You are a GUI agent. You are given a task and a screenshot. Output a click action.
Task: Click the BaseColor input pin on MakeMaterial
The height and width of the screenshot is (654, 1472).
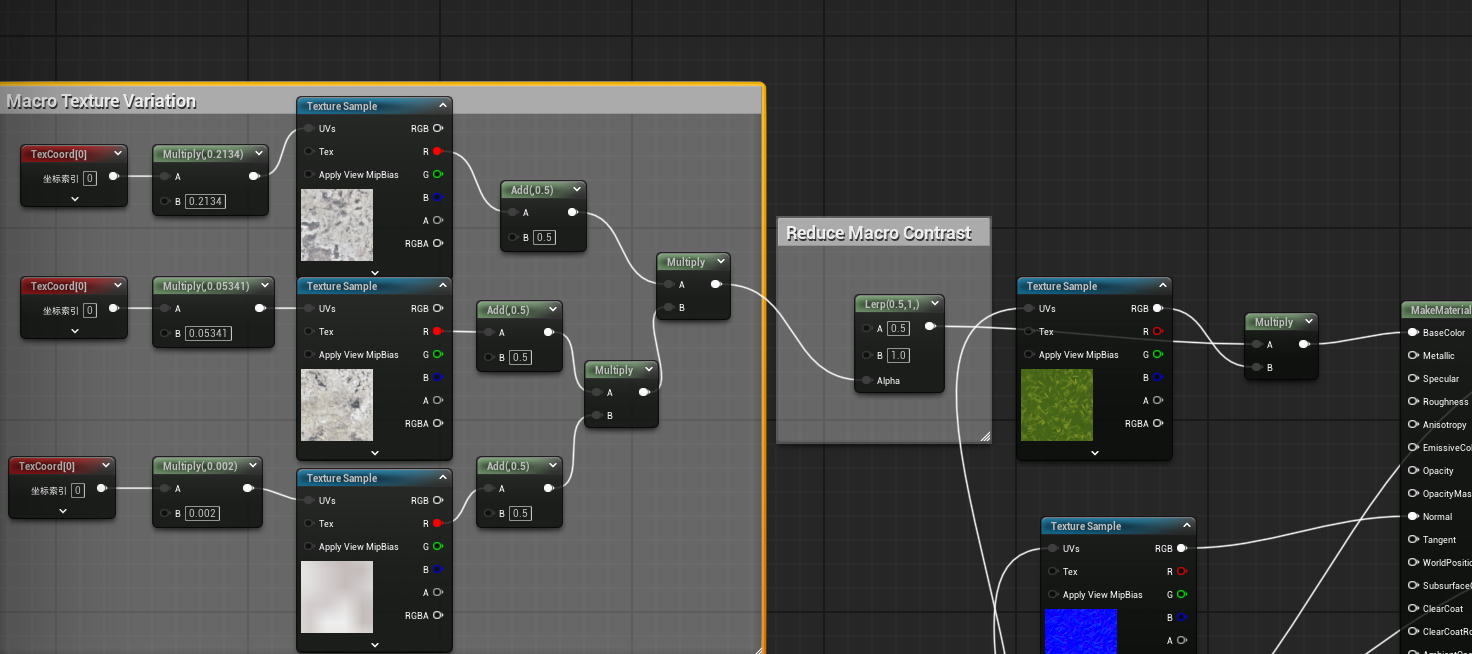[x=1412, y=333]
